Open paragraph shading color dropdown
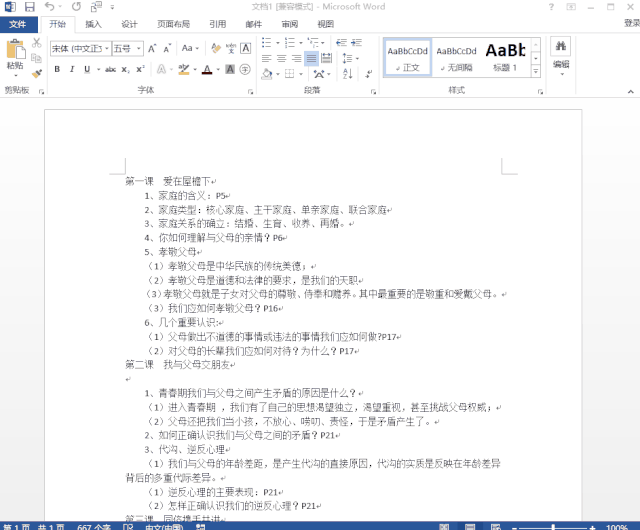The height and width of the screenshot is (530, 640). tap(278, 74)
